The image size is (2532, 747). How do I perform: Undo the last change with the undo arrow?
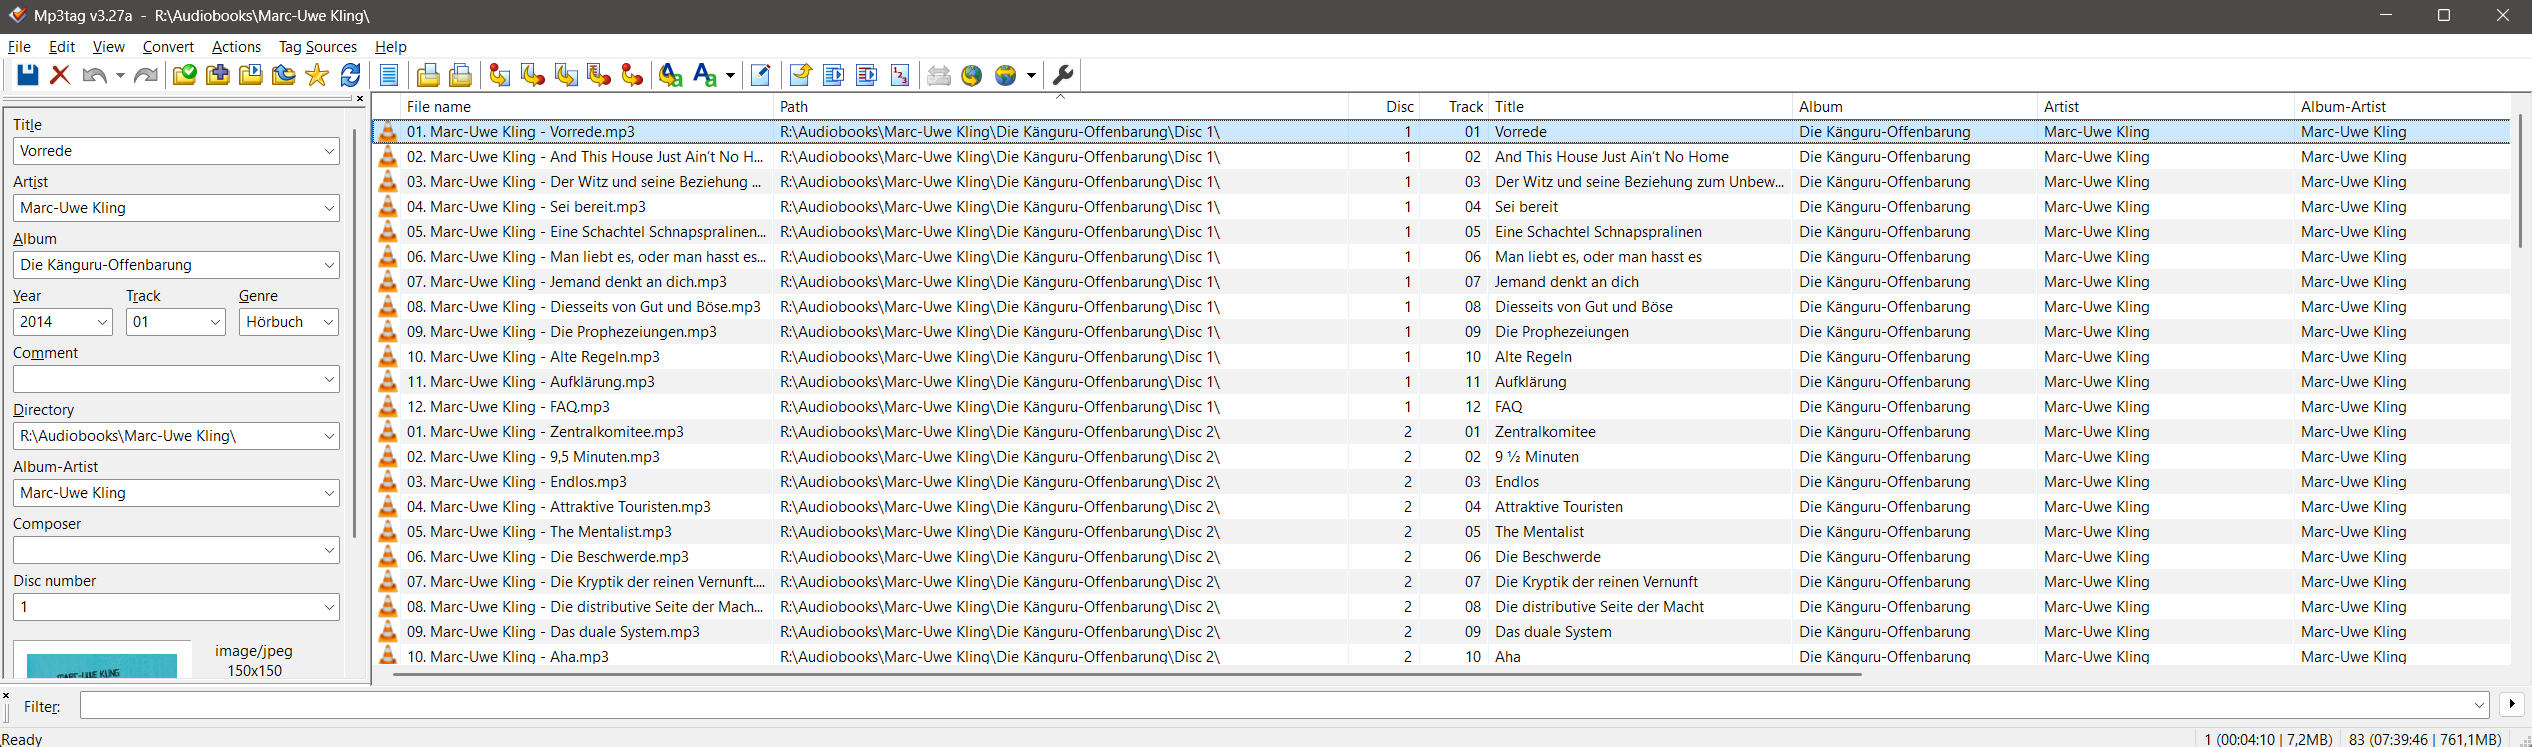pos(94,75)
